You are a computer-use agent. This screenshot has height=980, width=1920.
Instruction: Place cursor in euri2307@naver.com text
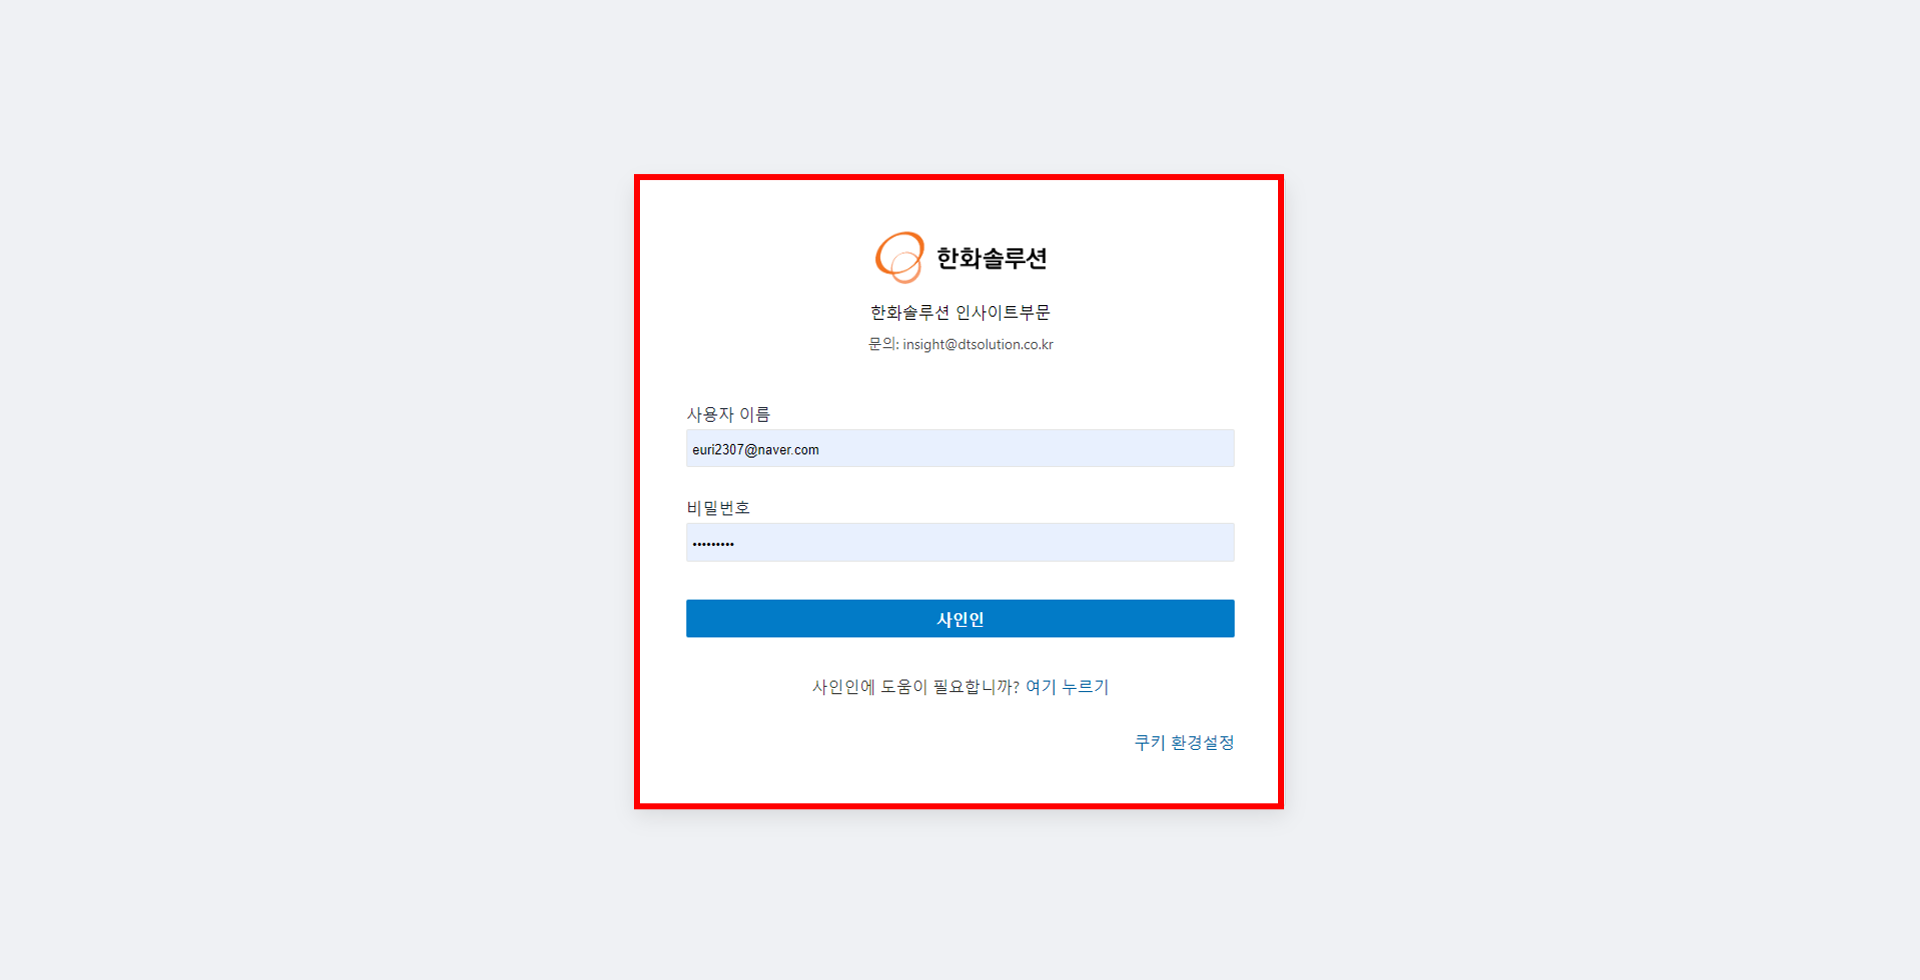click(756, 450)
